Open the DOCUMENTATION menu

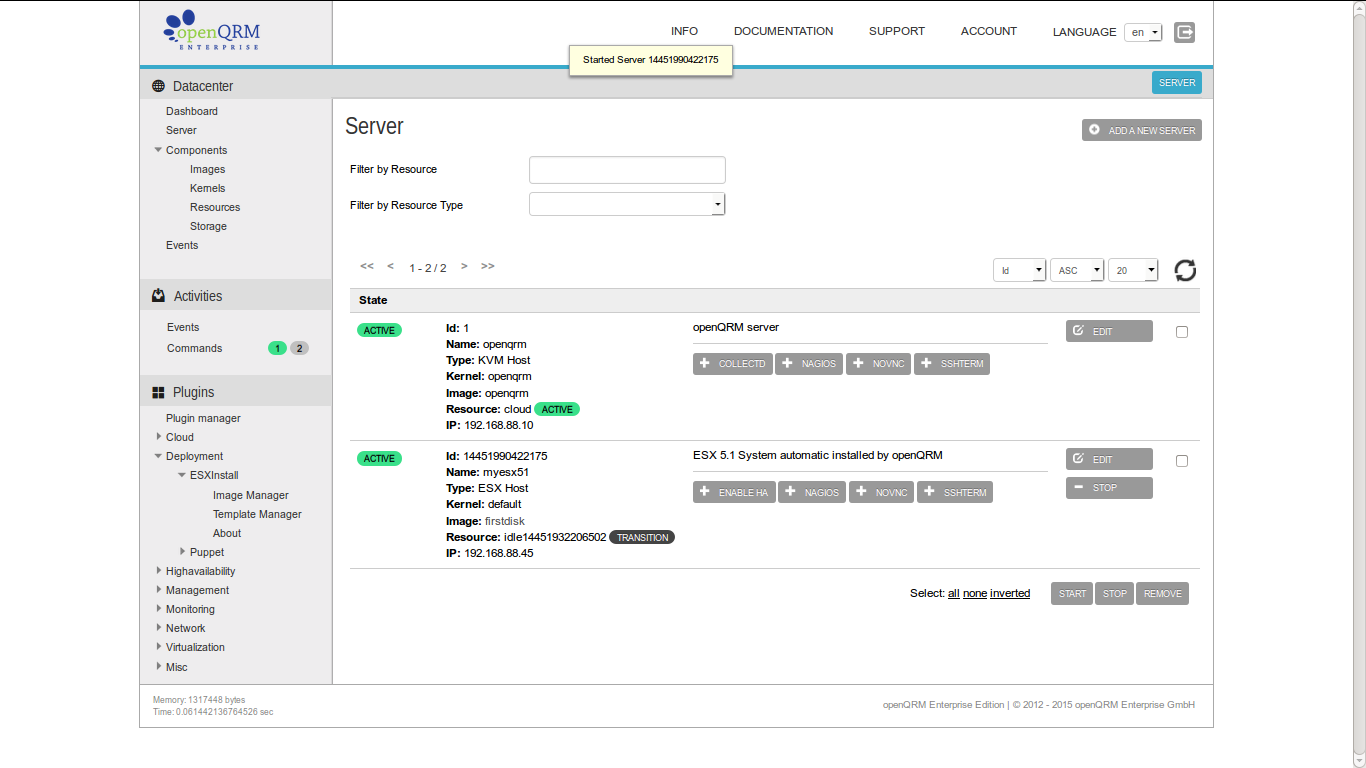click(x=783, y=31)
